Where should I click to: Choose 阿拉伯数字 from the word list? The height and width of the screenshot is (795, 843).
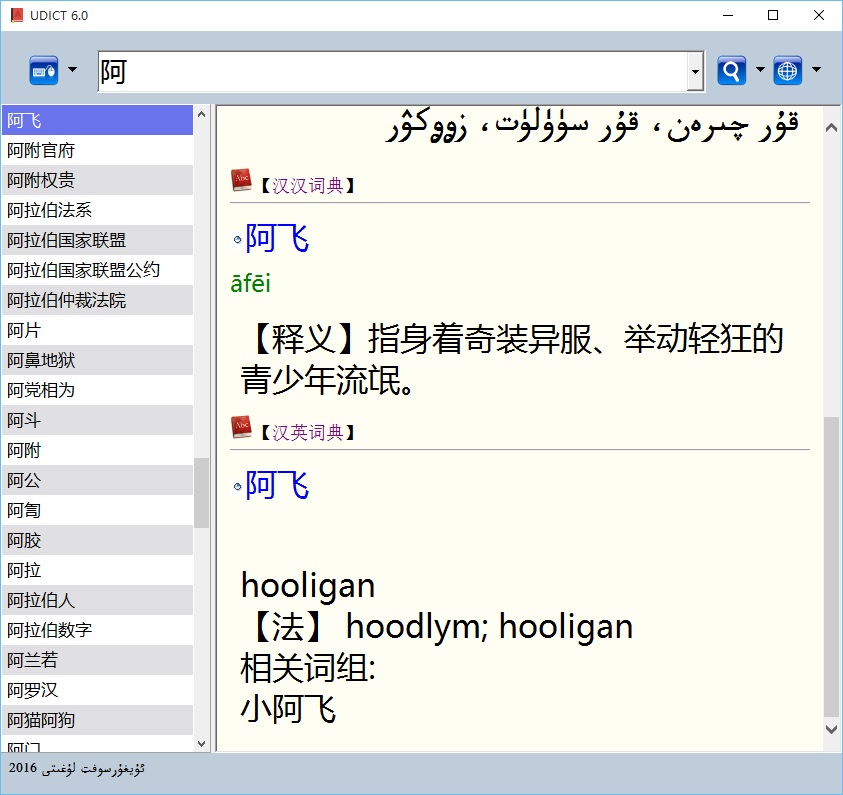click(x=50, y=630)
